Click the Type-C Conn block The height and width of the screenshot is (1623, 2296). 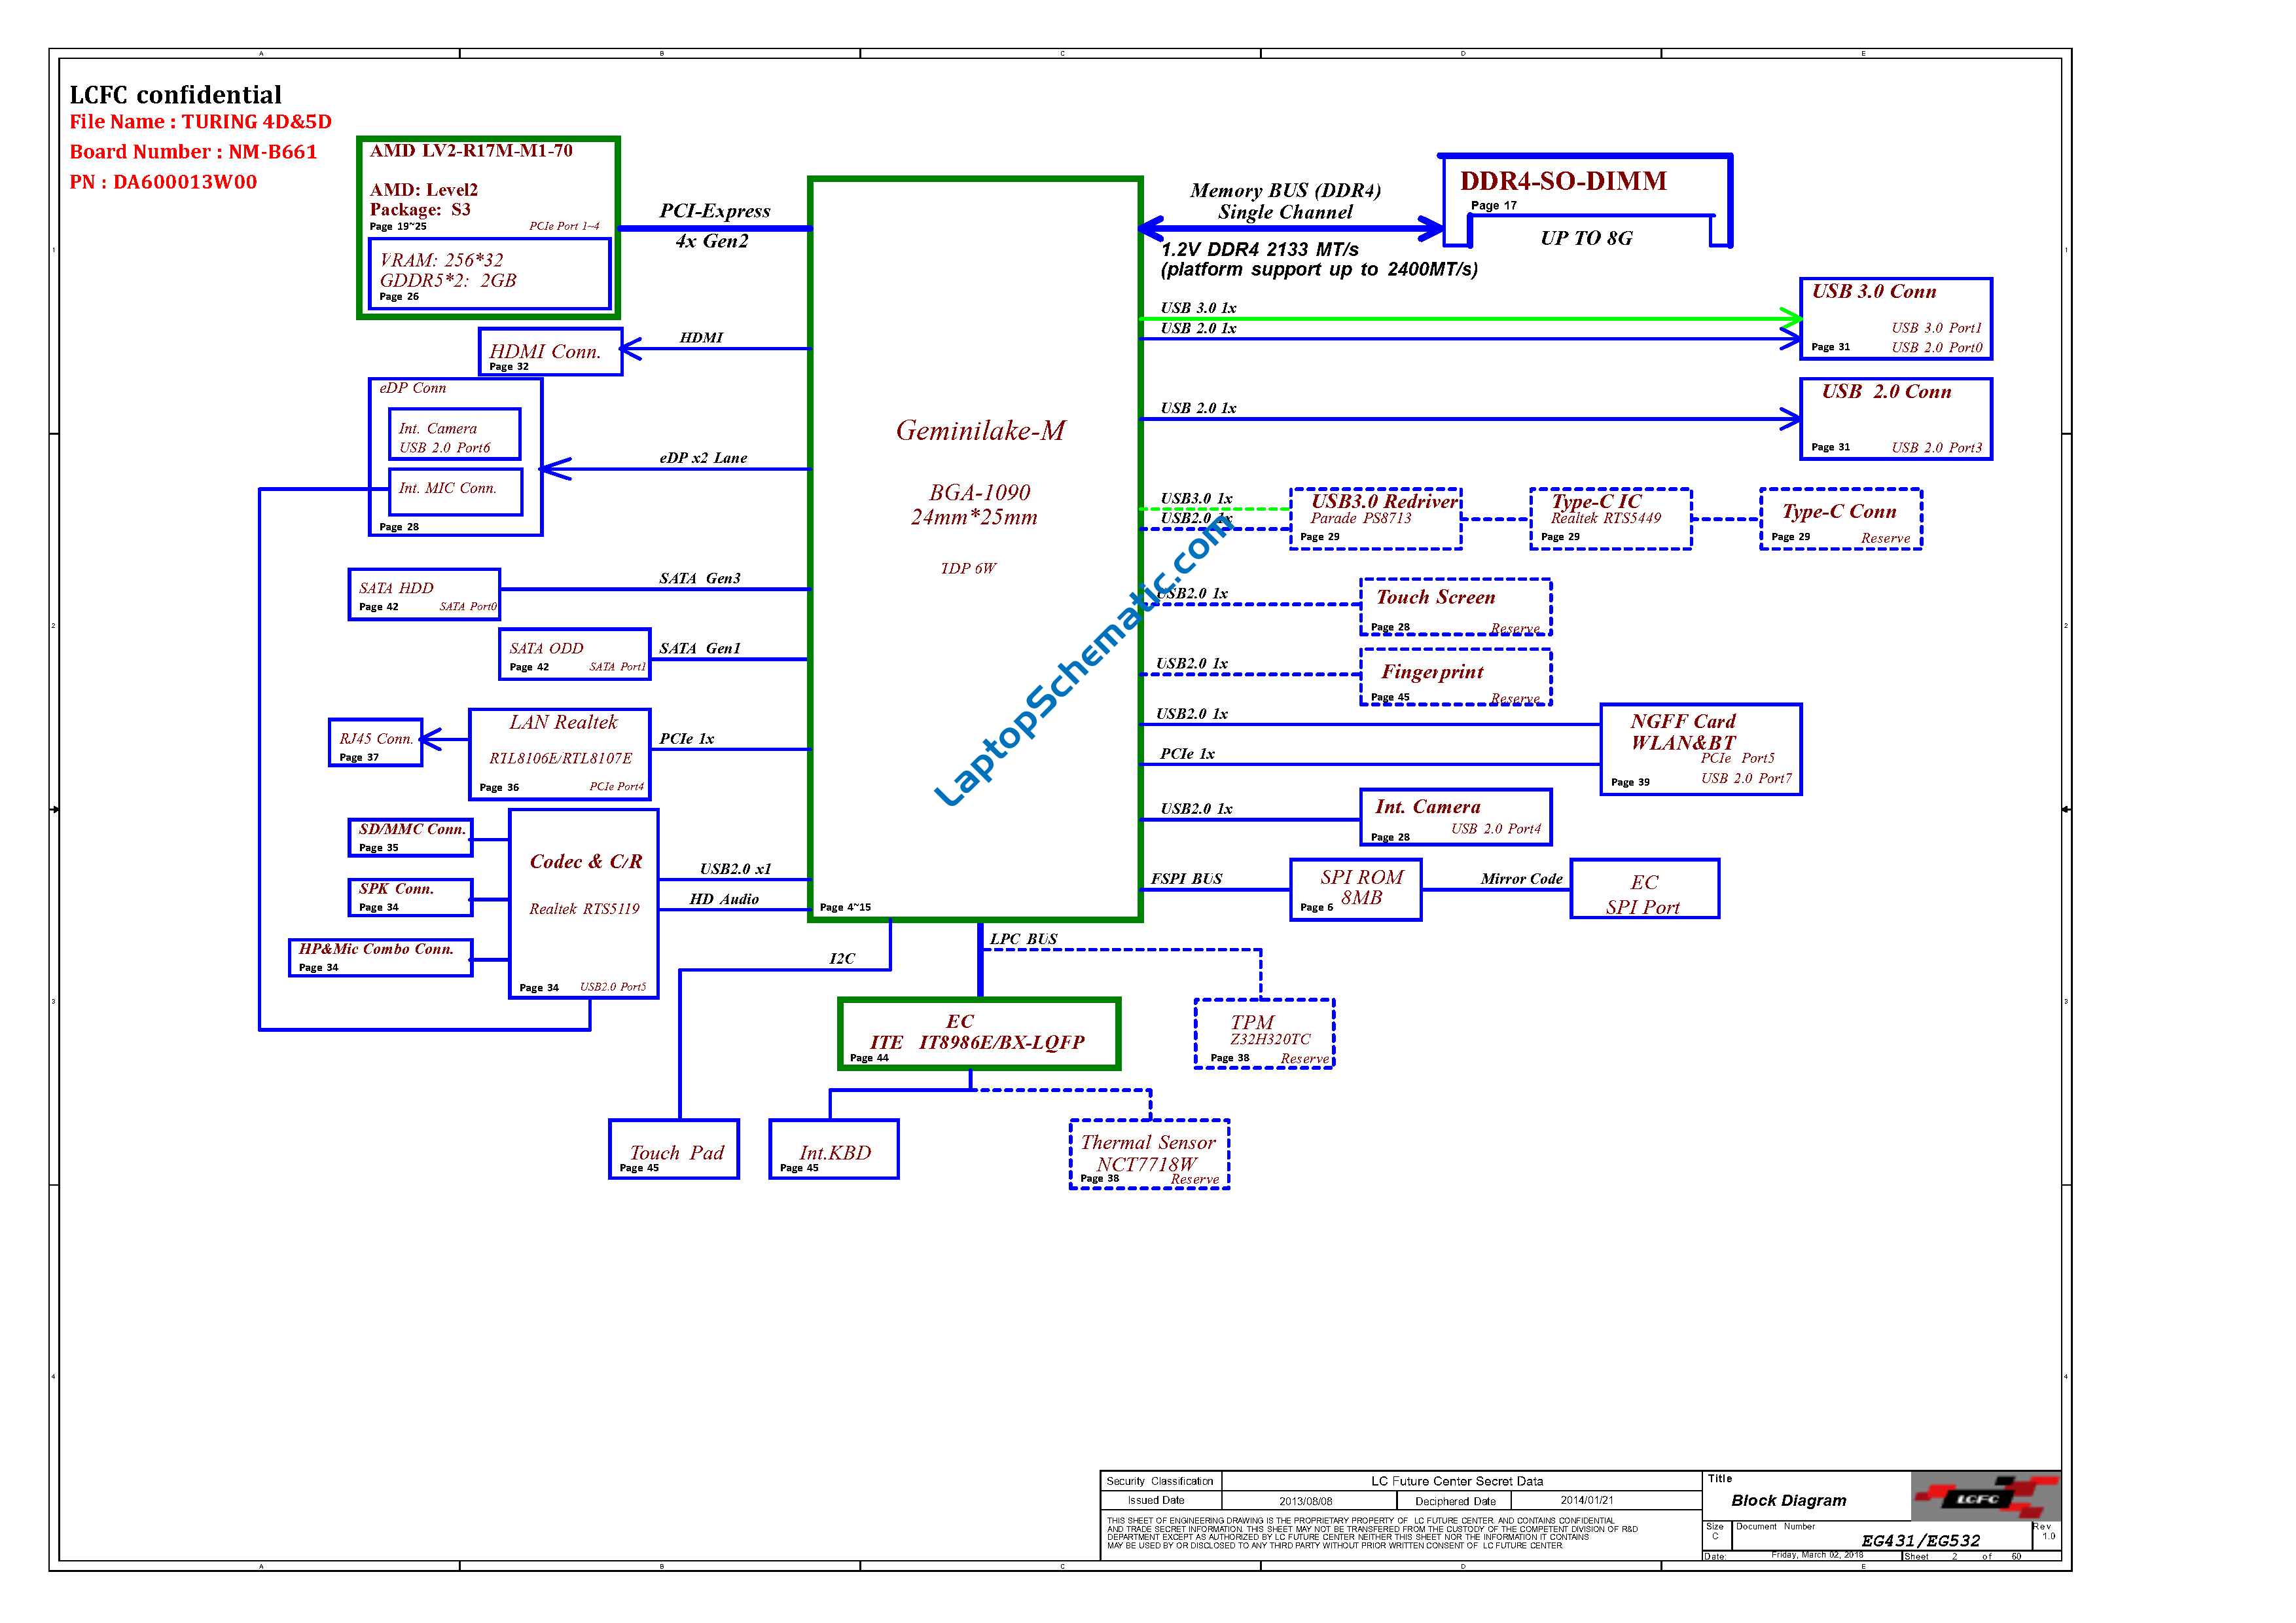point(1841,519)
